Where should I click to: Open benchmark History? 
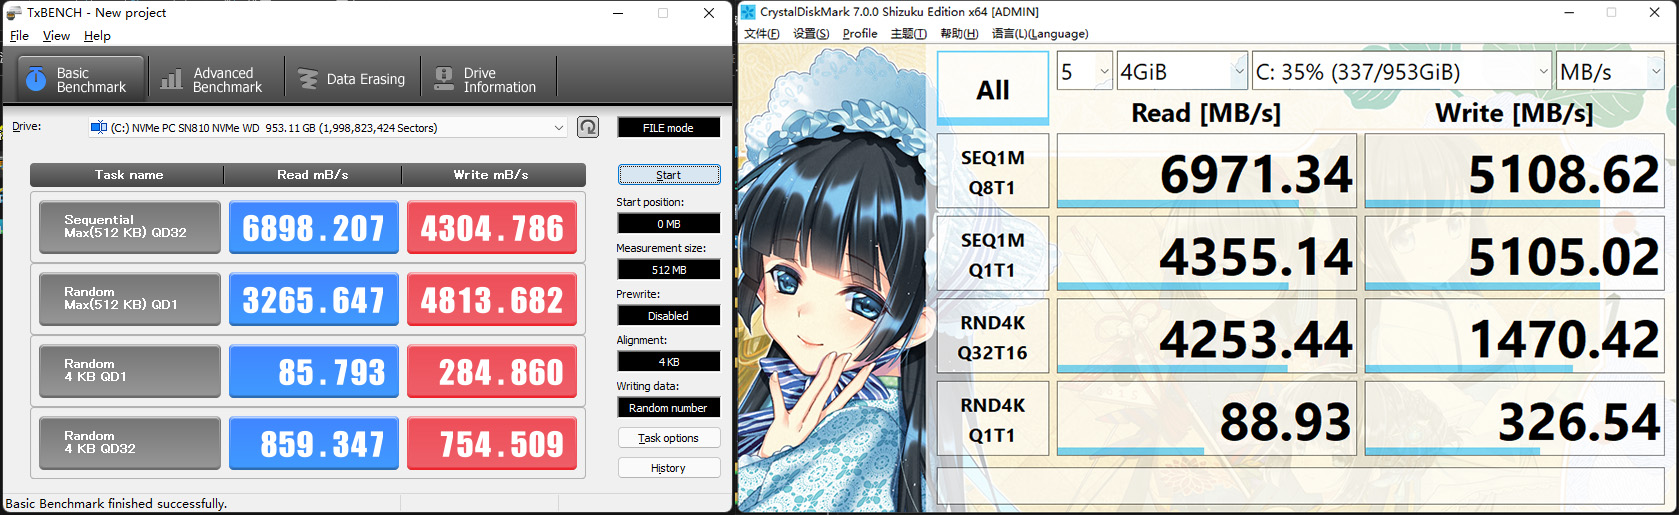click(x=668, y=468)
